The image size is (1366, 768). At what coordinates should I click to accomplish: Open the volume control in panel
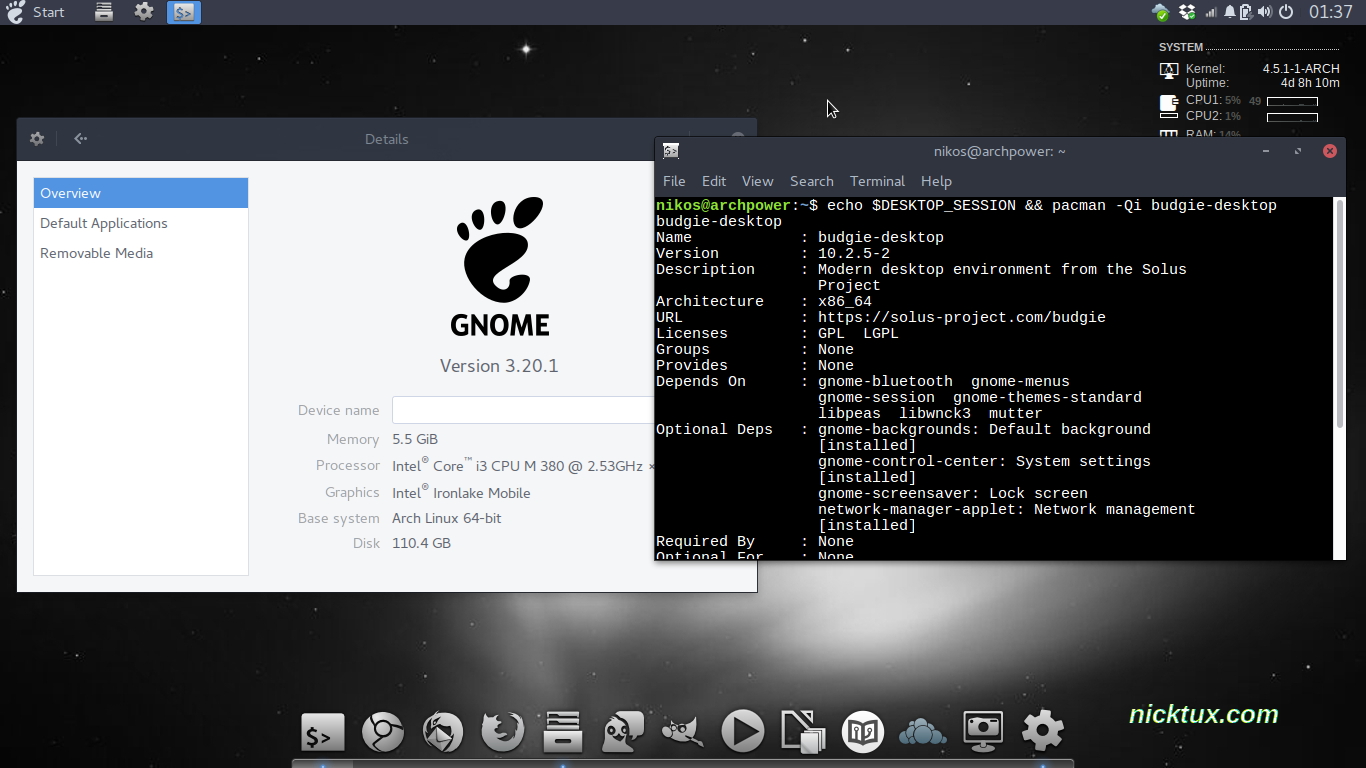(x=1265, y=12)
